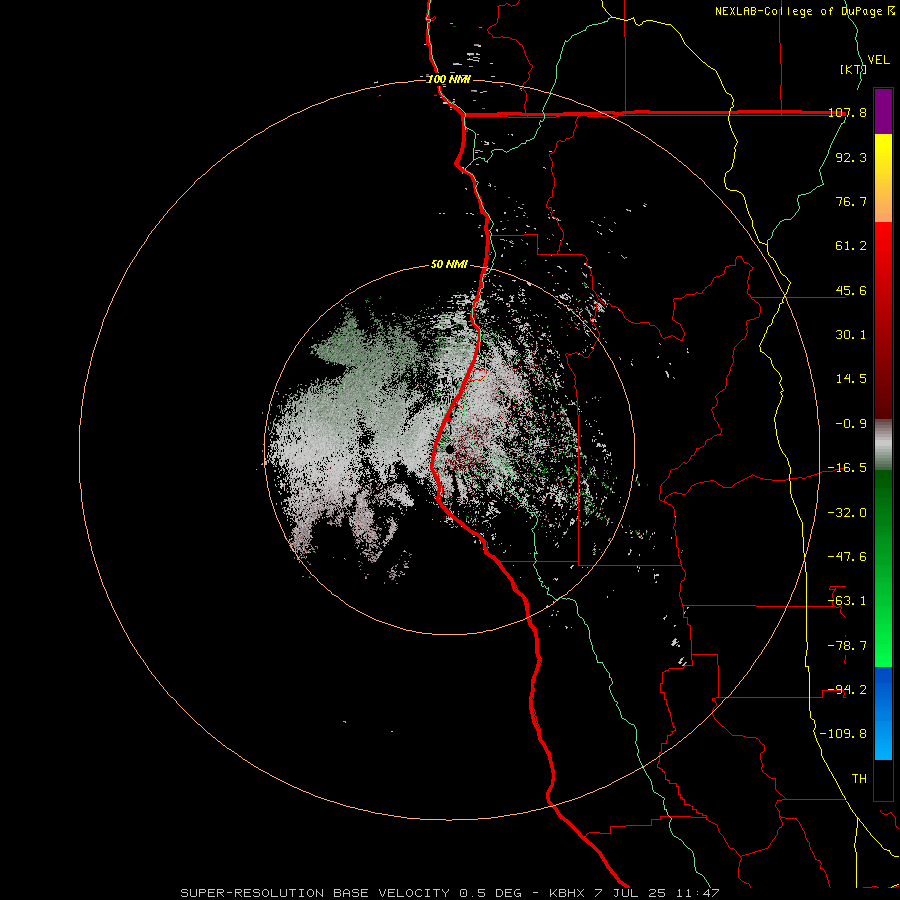900x900 pixels.
Task: Click the -0.9 legend value
Action: click(851, 424)
